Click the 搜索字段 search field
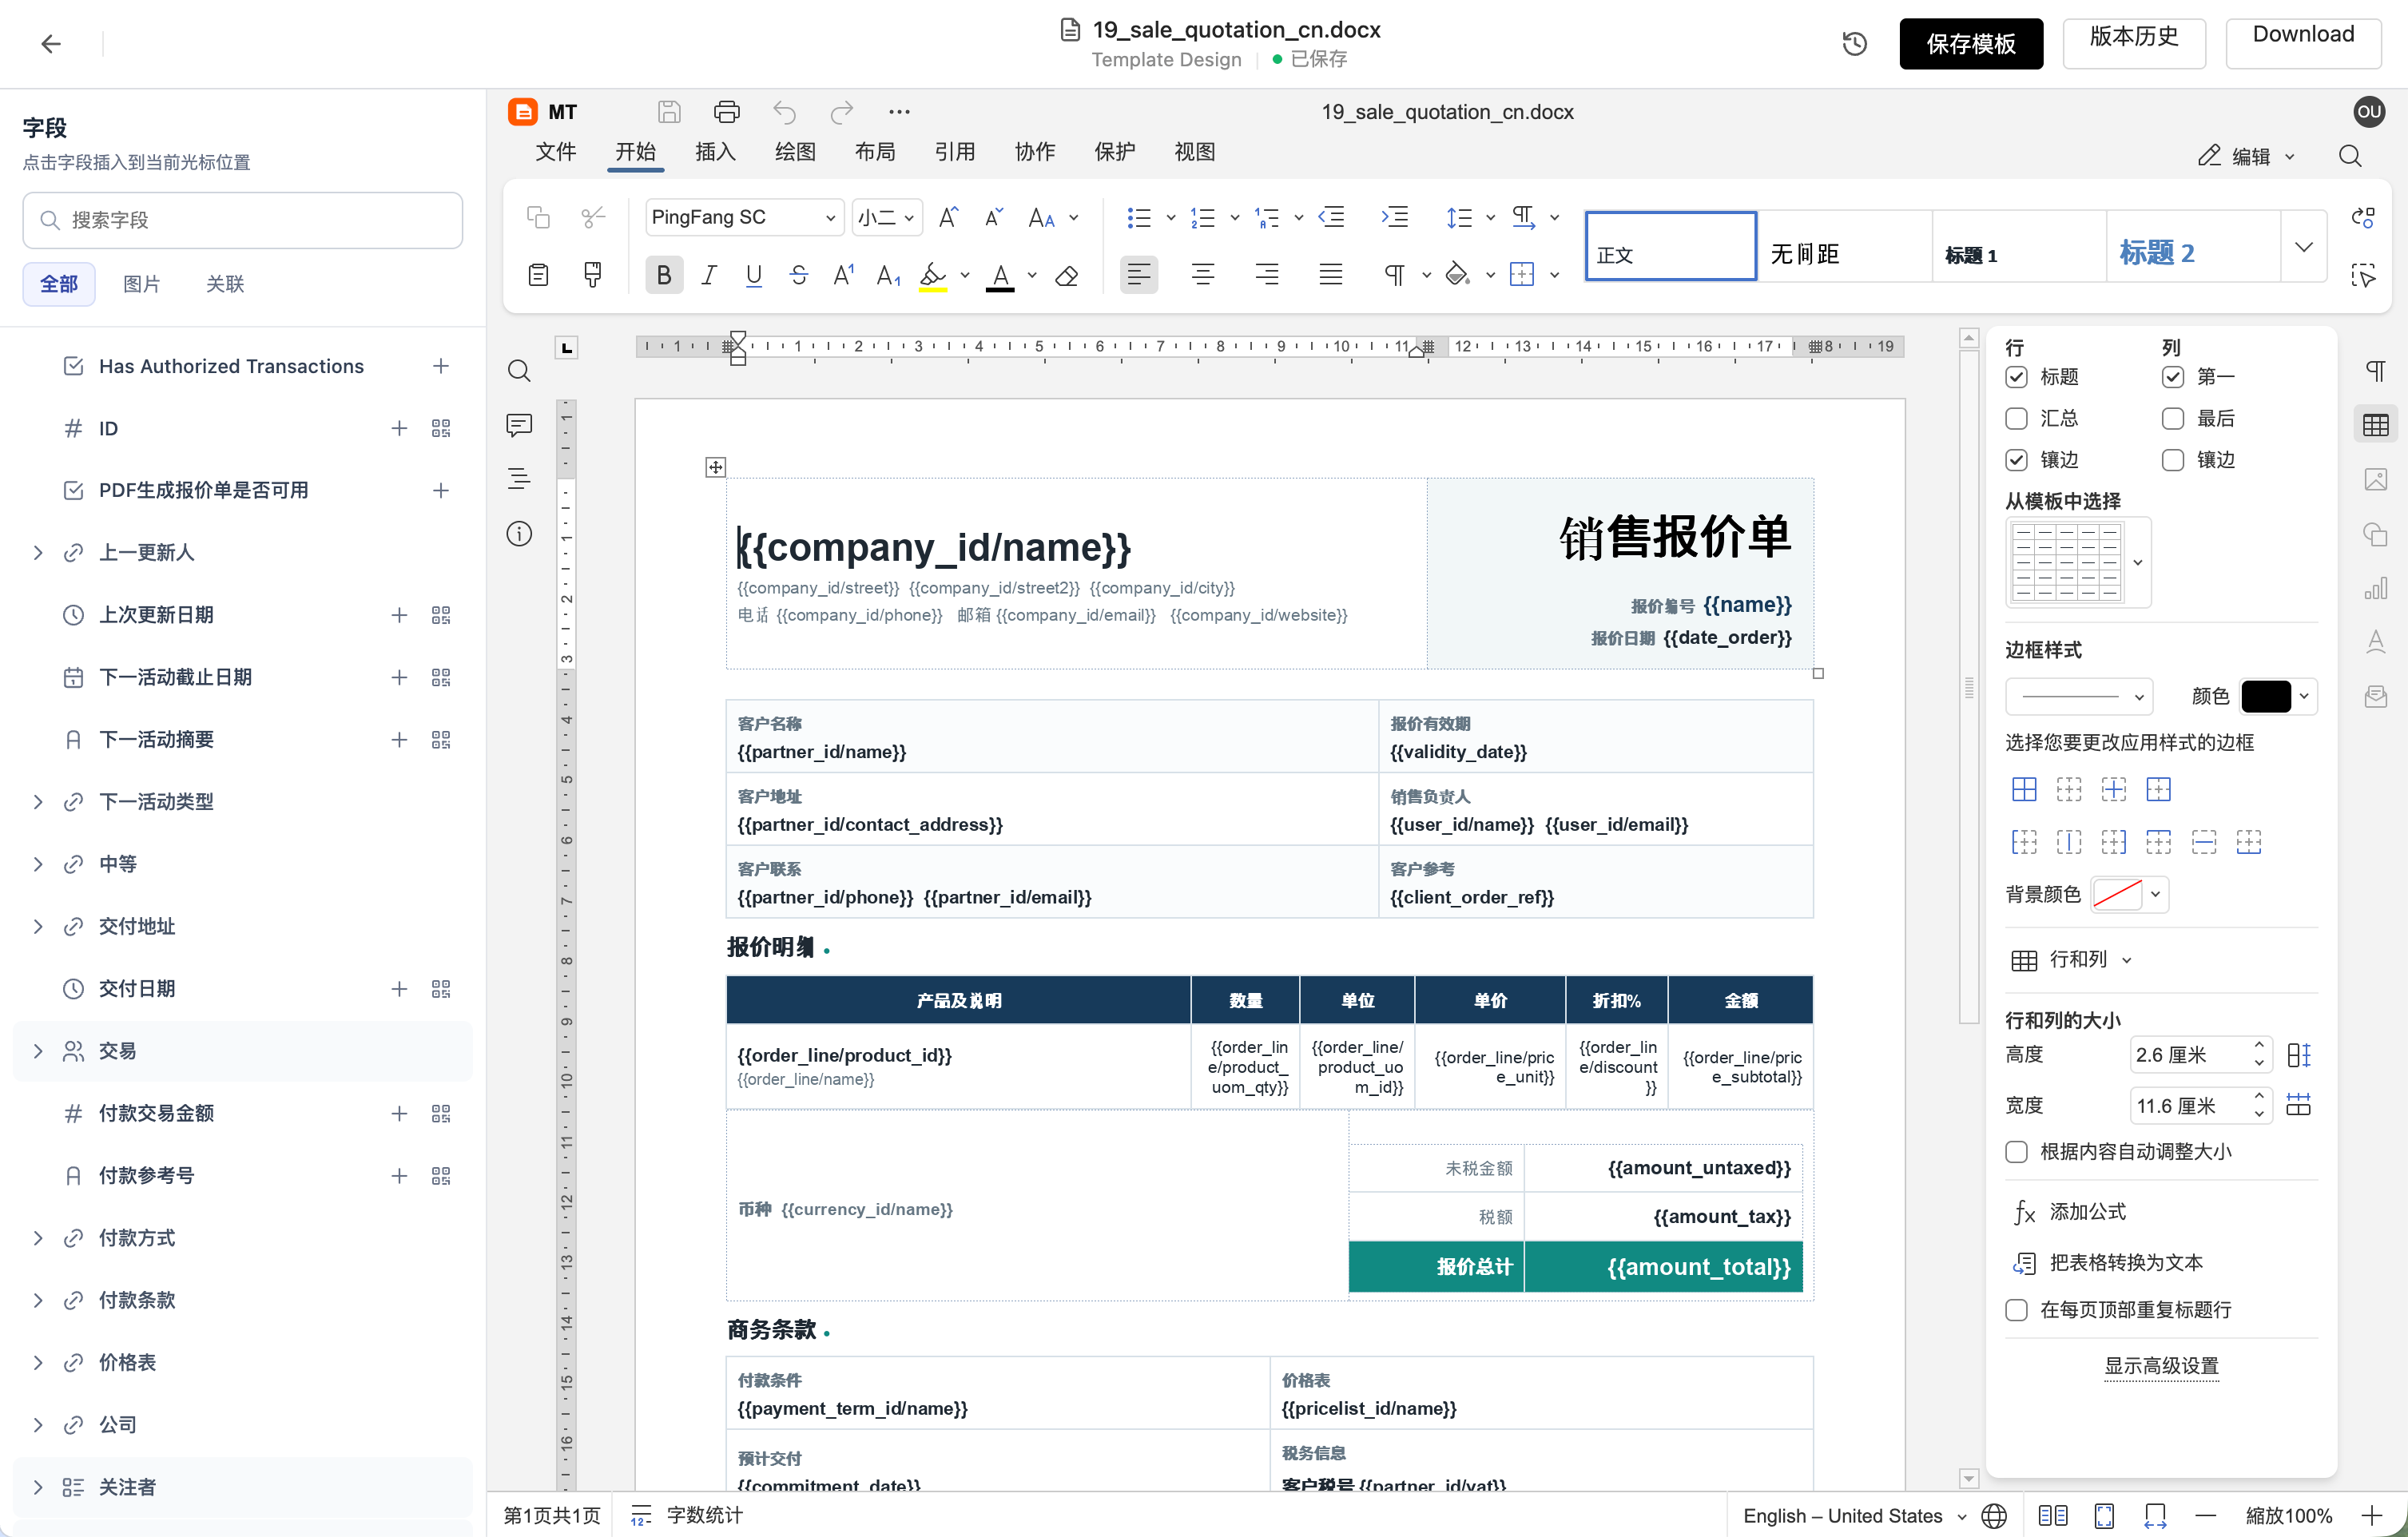Screen dimensions: 2408x1537 [x=242, y=220]
